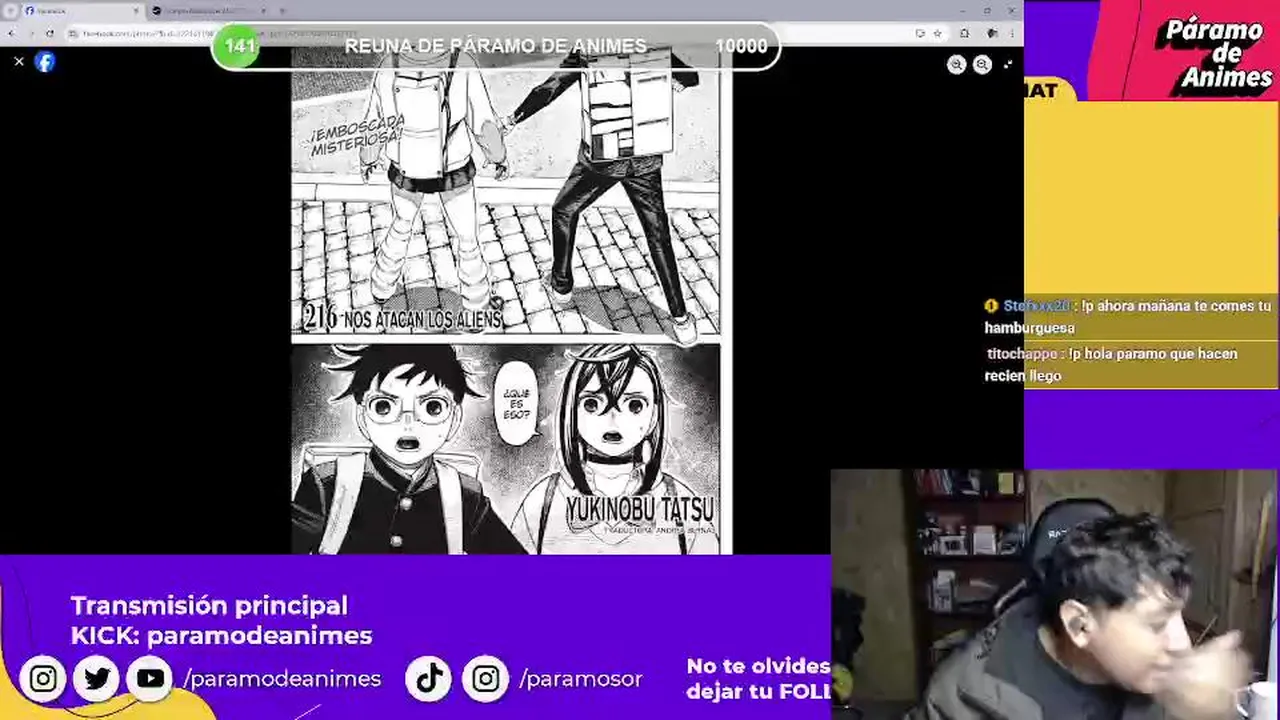The image size is (1280, 720).
Task: Click the YouTube icon in the banner
Action: point(150,679)
